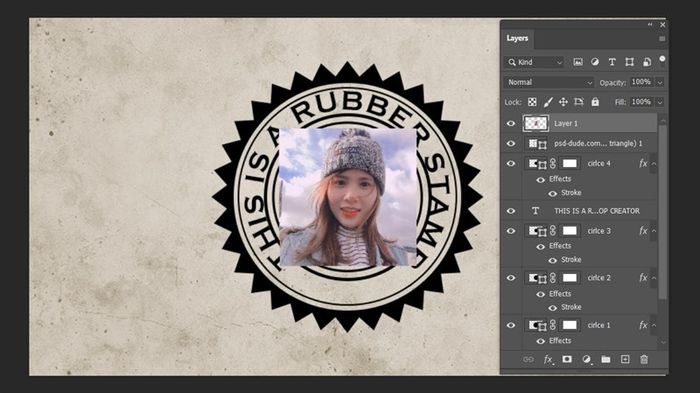Hide THIS IS A R...OP CREATOR text layer eye
Screen dimensions: 700x393
point(511,211)
